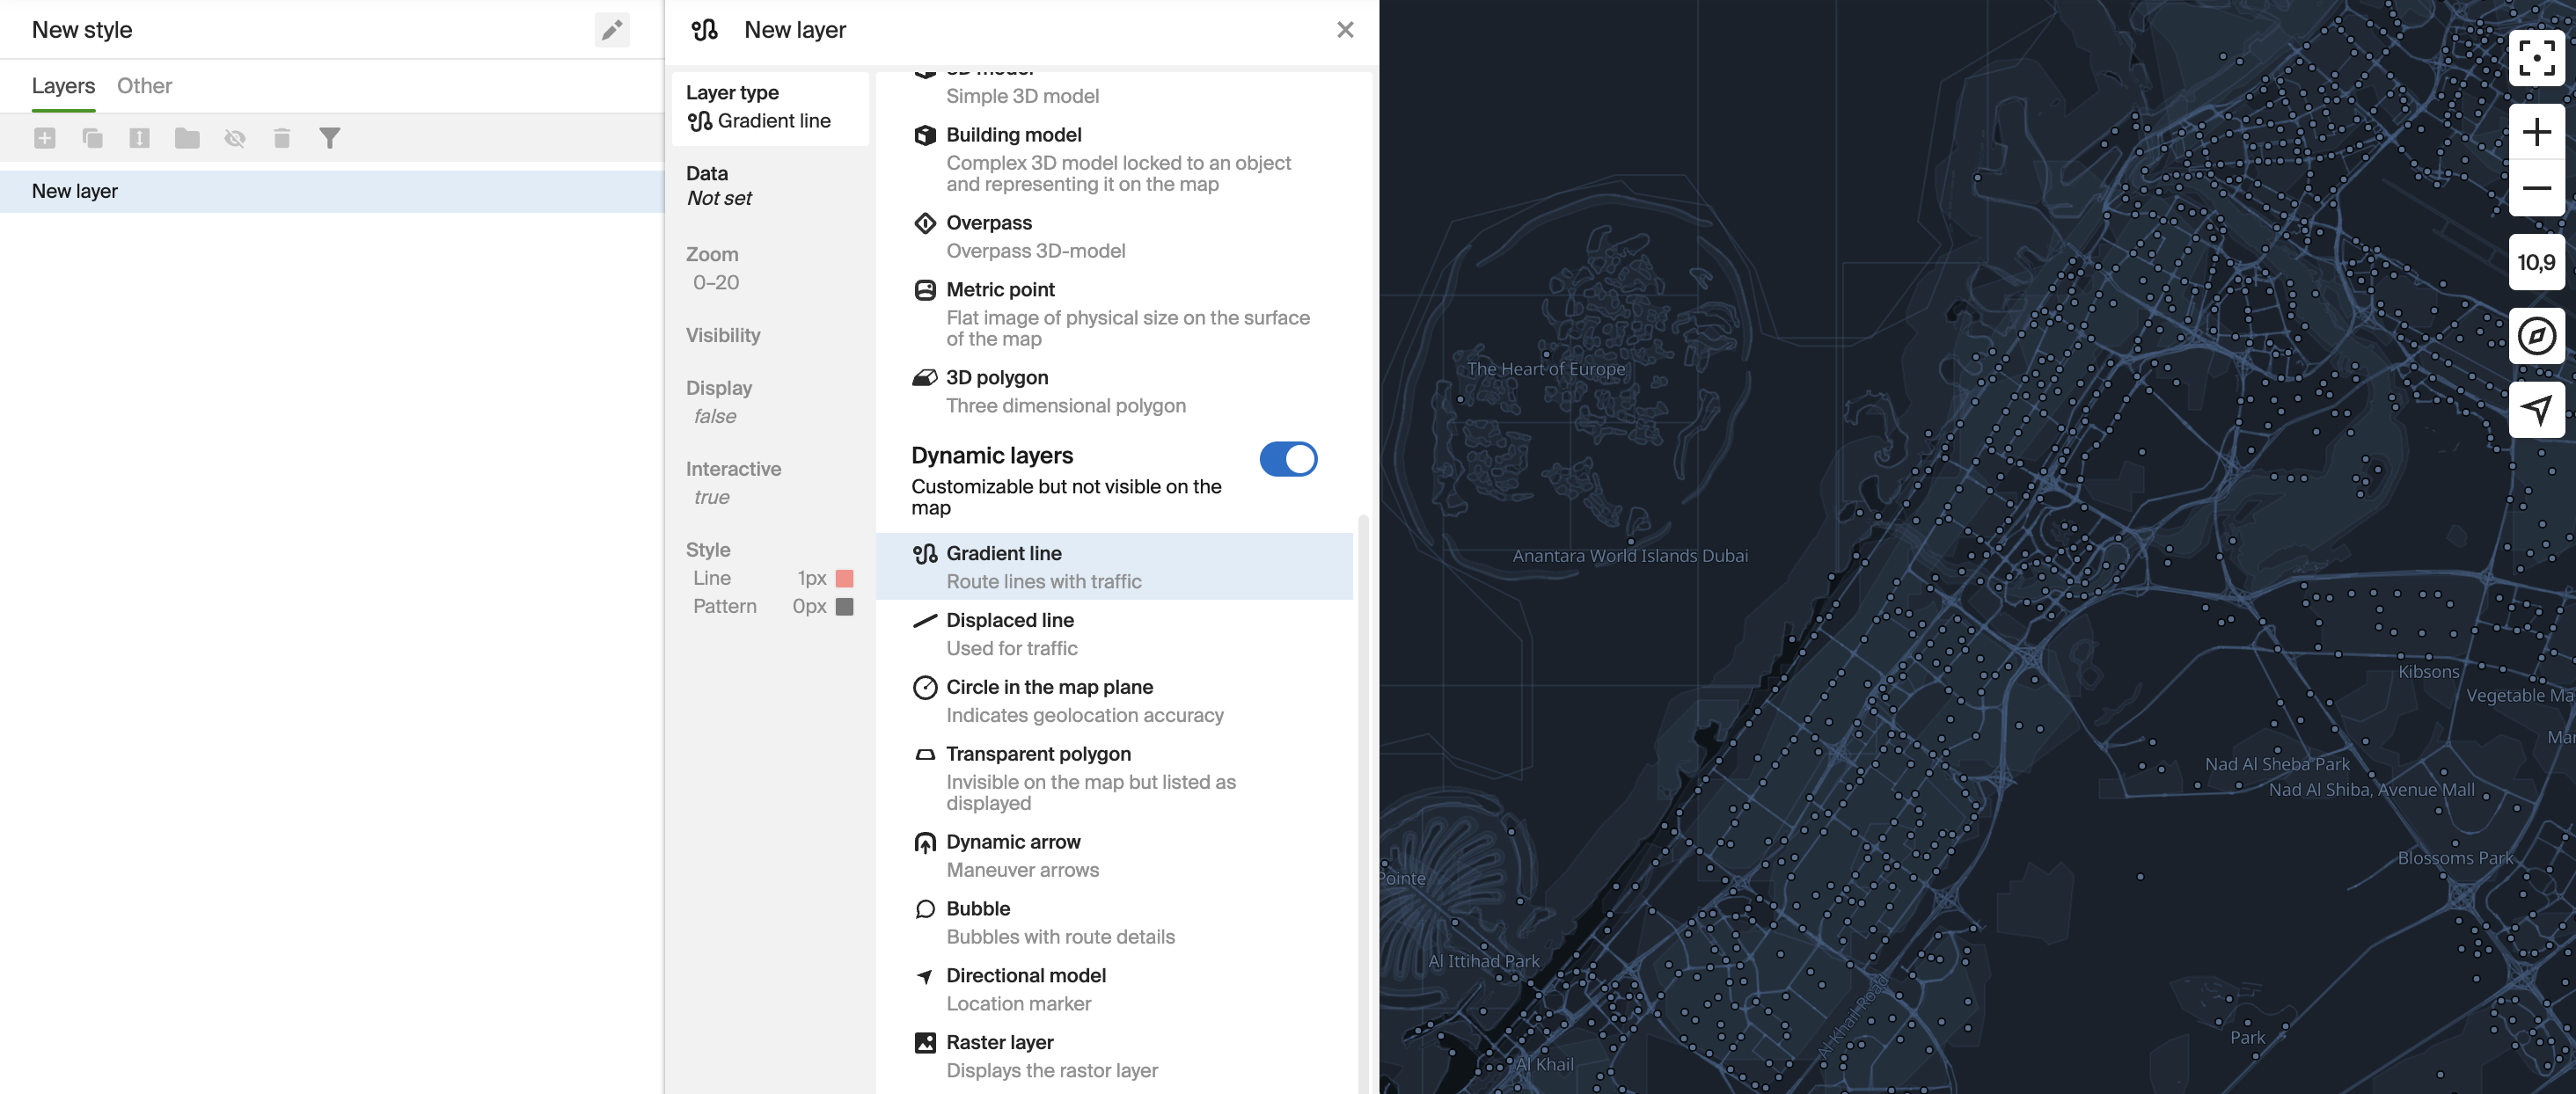This screenshot has height=1094, width=2576.
Task: Open the Interactive section
Action: pyautogui.click(x=770, y=483)
